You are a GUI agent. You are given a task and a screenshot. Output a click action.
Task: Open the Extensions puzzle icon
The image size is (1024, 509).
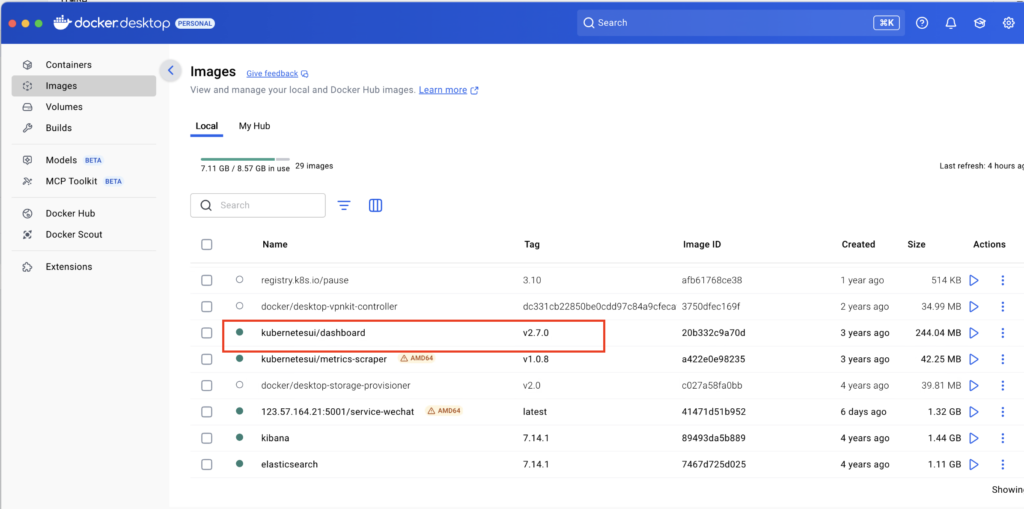27,267
